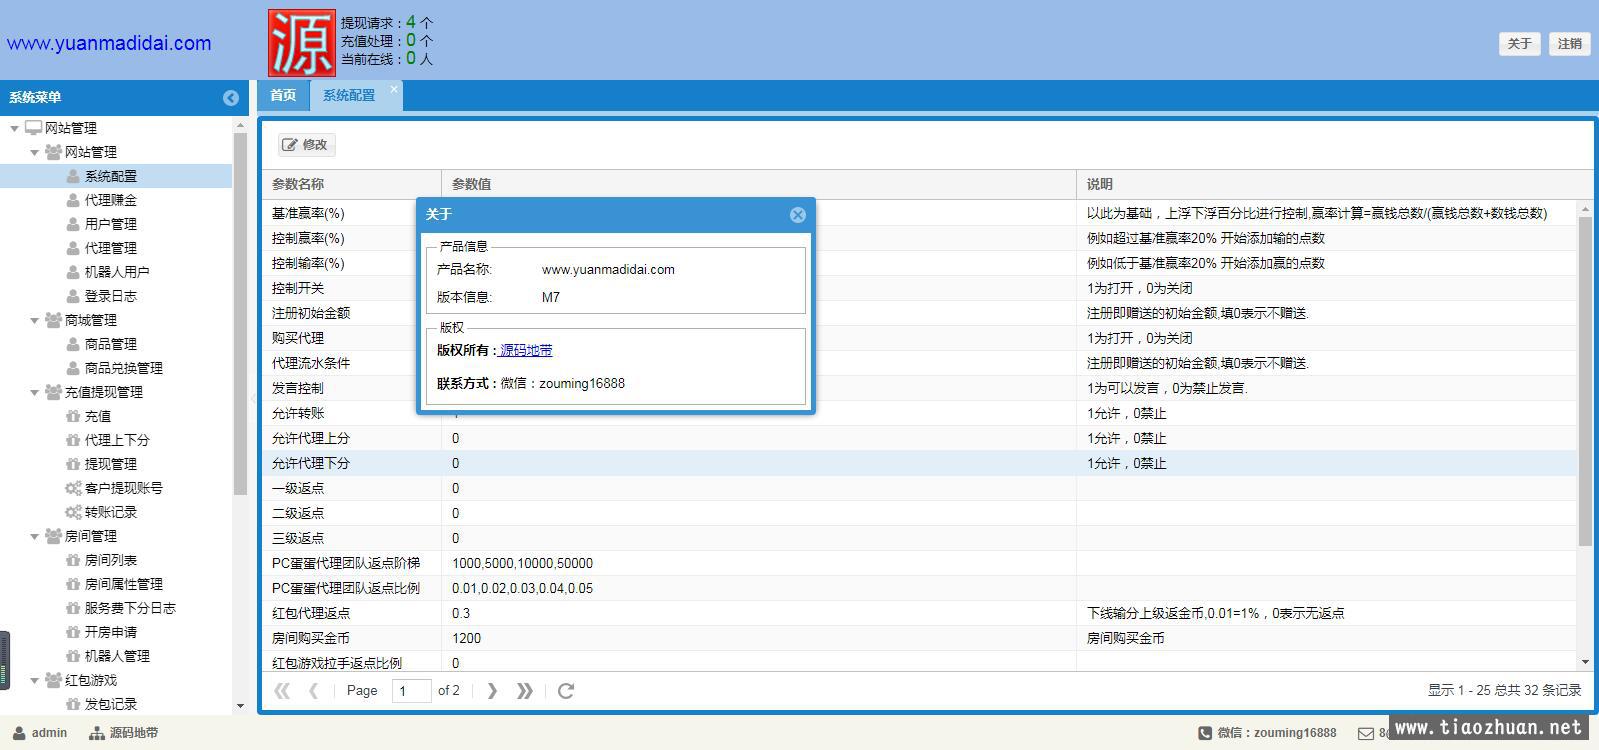Open 提现管理 in sidebar tree
This screenshot has height=750, width=1599.
(110, 464)
